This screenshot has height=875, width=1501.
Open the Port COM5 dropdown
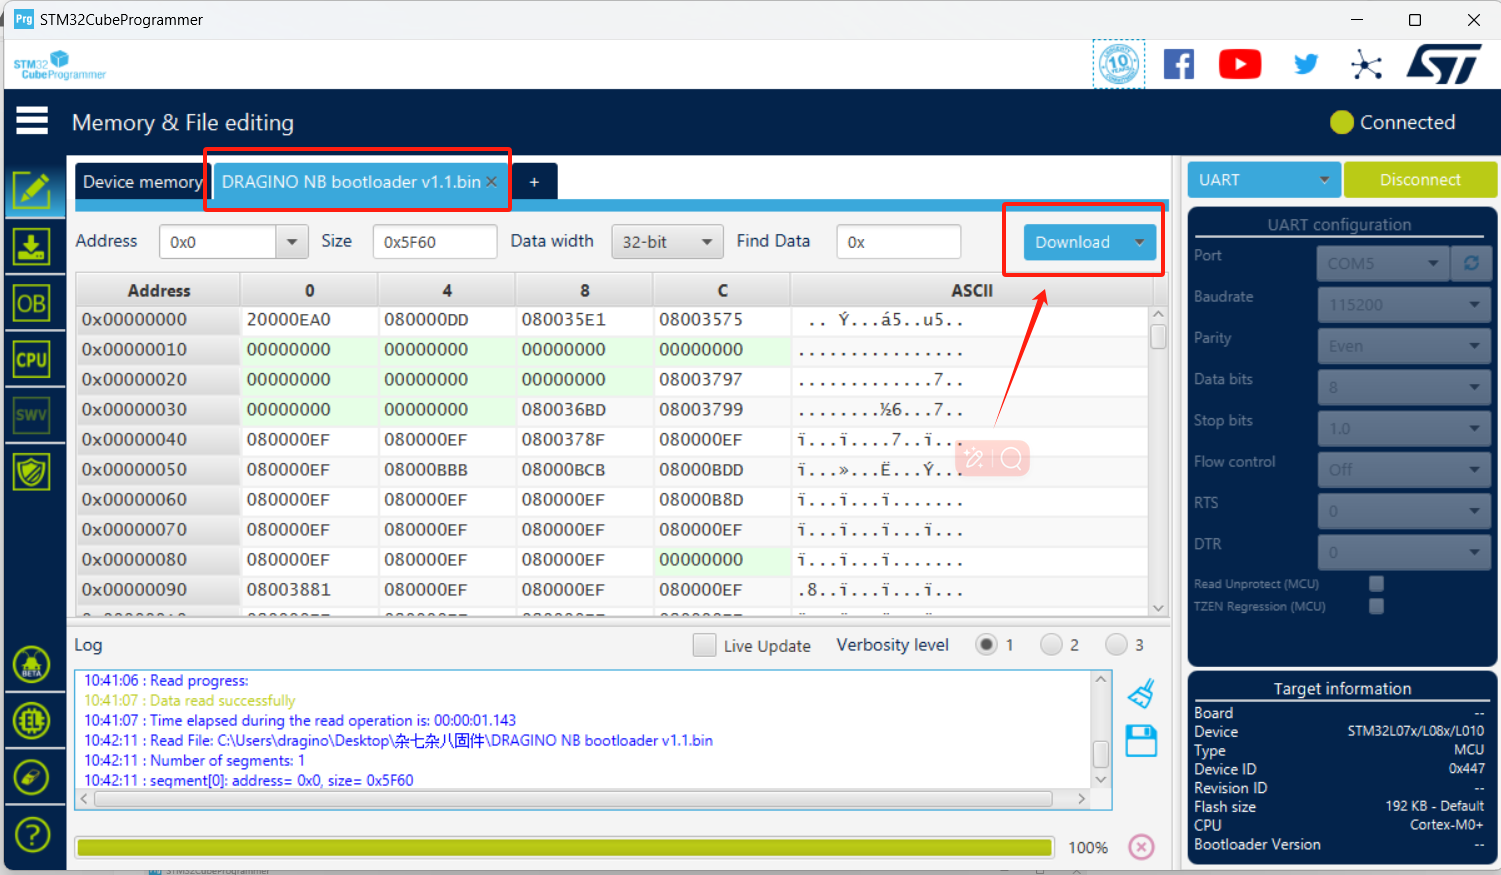[1383, 263]
